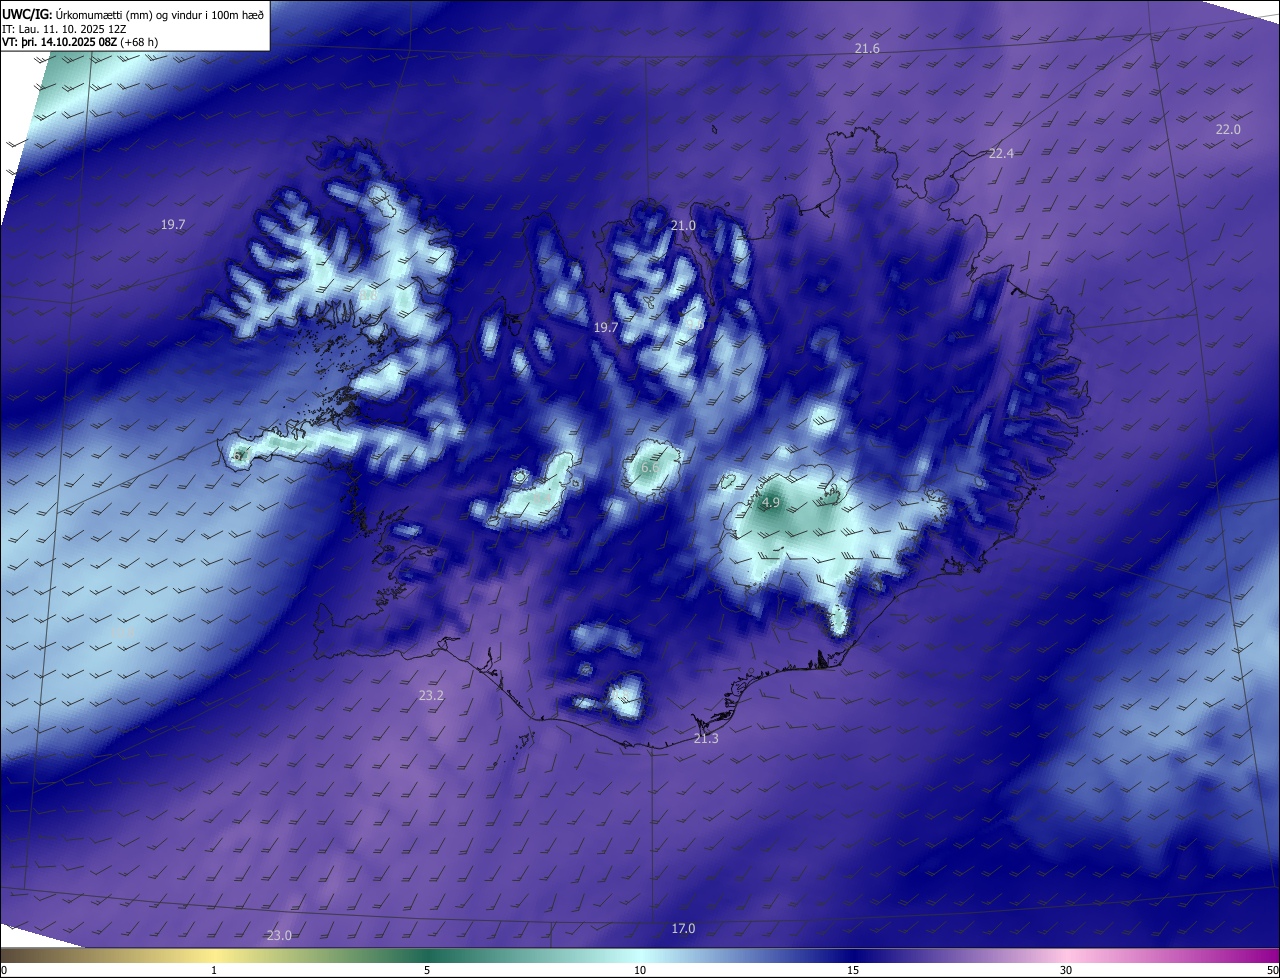Click the 19.7 label over sea off Westfjords
1280x978 pixels.
pos(173,225)
